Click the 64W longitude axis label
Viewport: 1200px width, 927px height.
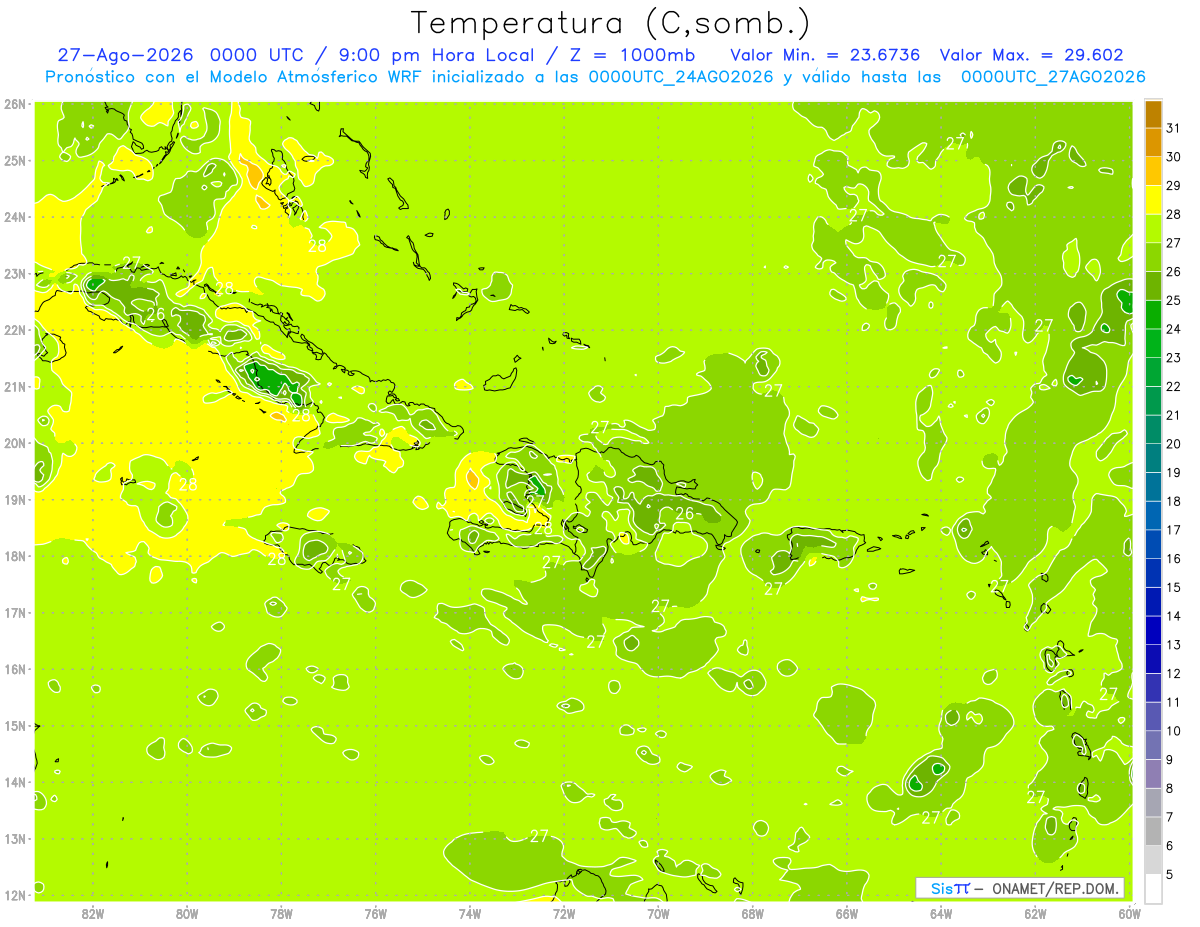click(x=941, y=913)
